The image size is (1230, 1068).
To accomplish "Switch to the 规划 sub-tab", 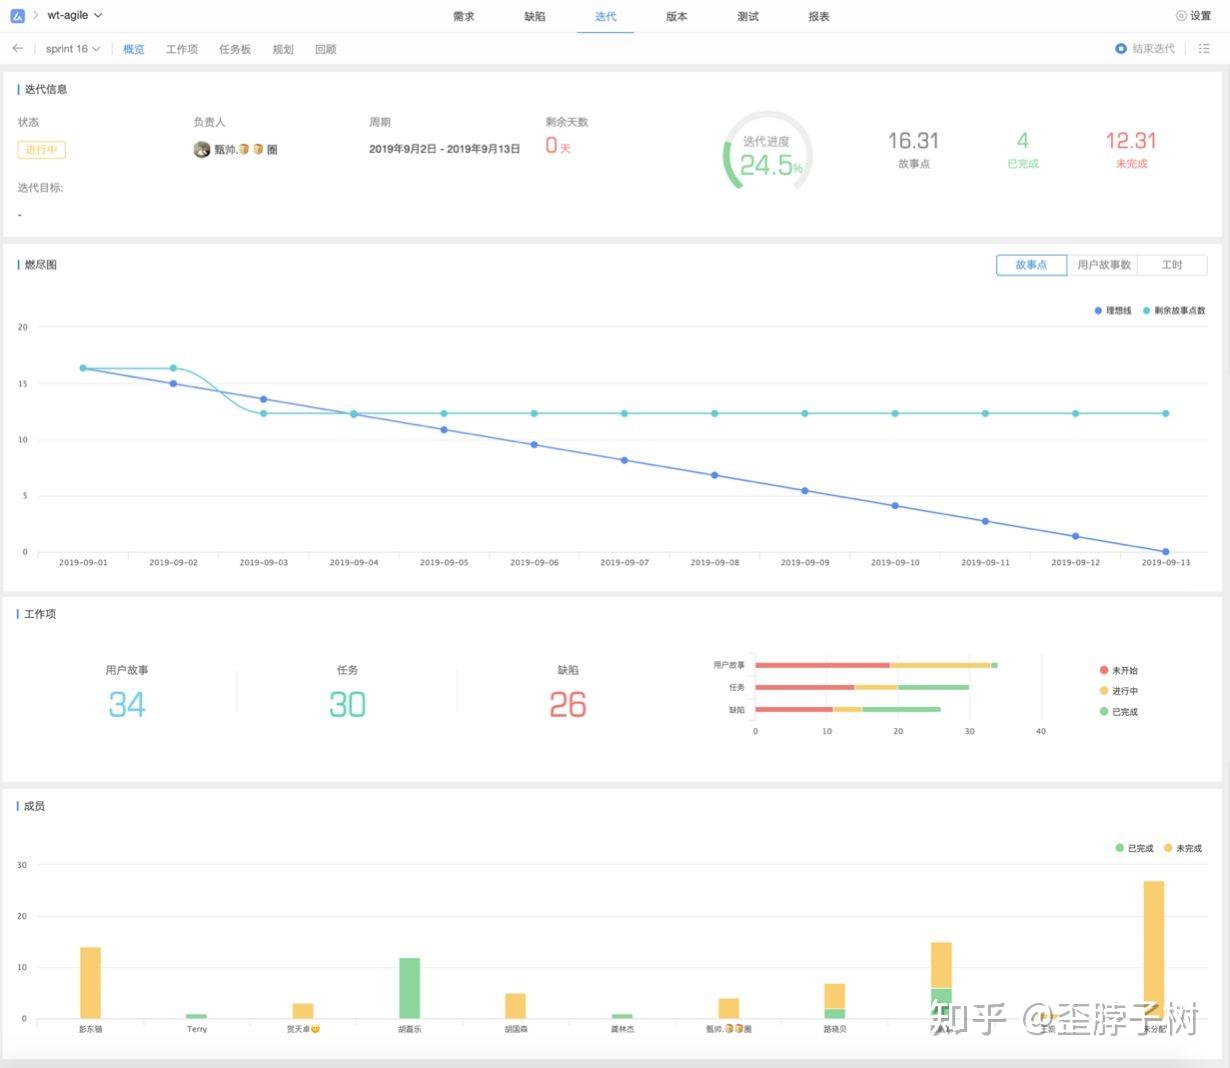I will coord(283,49).
